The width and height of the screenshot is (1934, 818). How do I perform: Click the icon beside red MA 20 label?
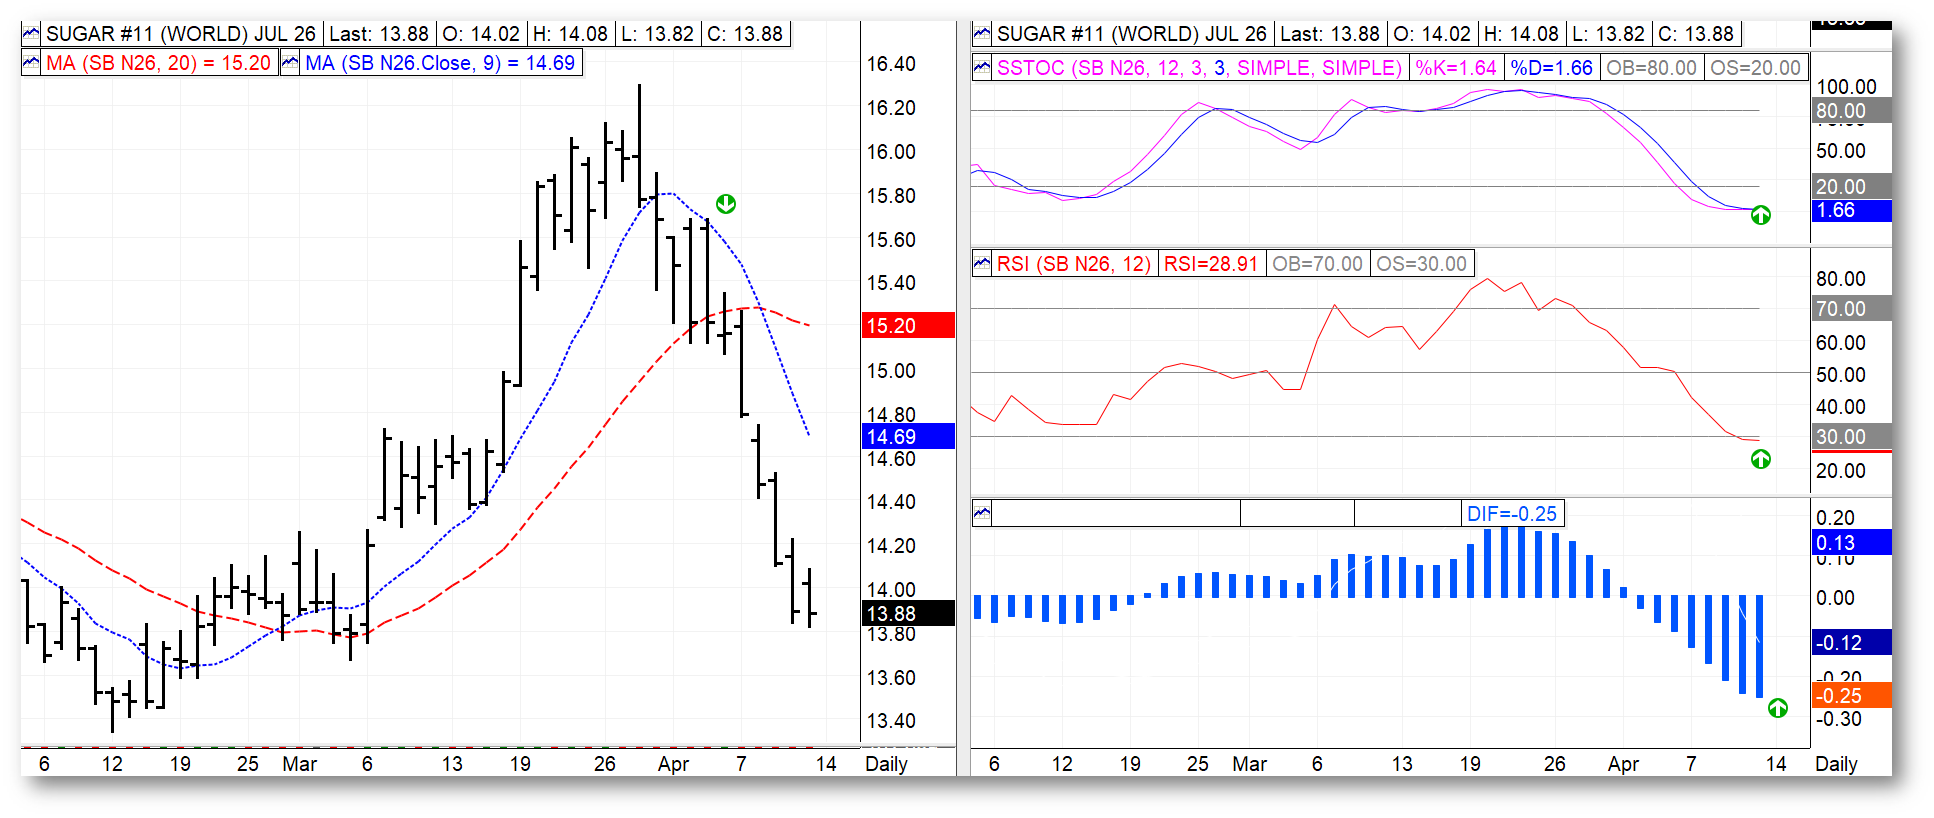(31, 63)
